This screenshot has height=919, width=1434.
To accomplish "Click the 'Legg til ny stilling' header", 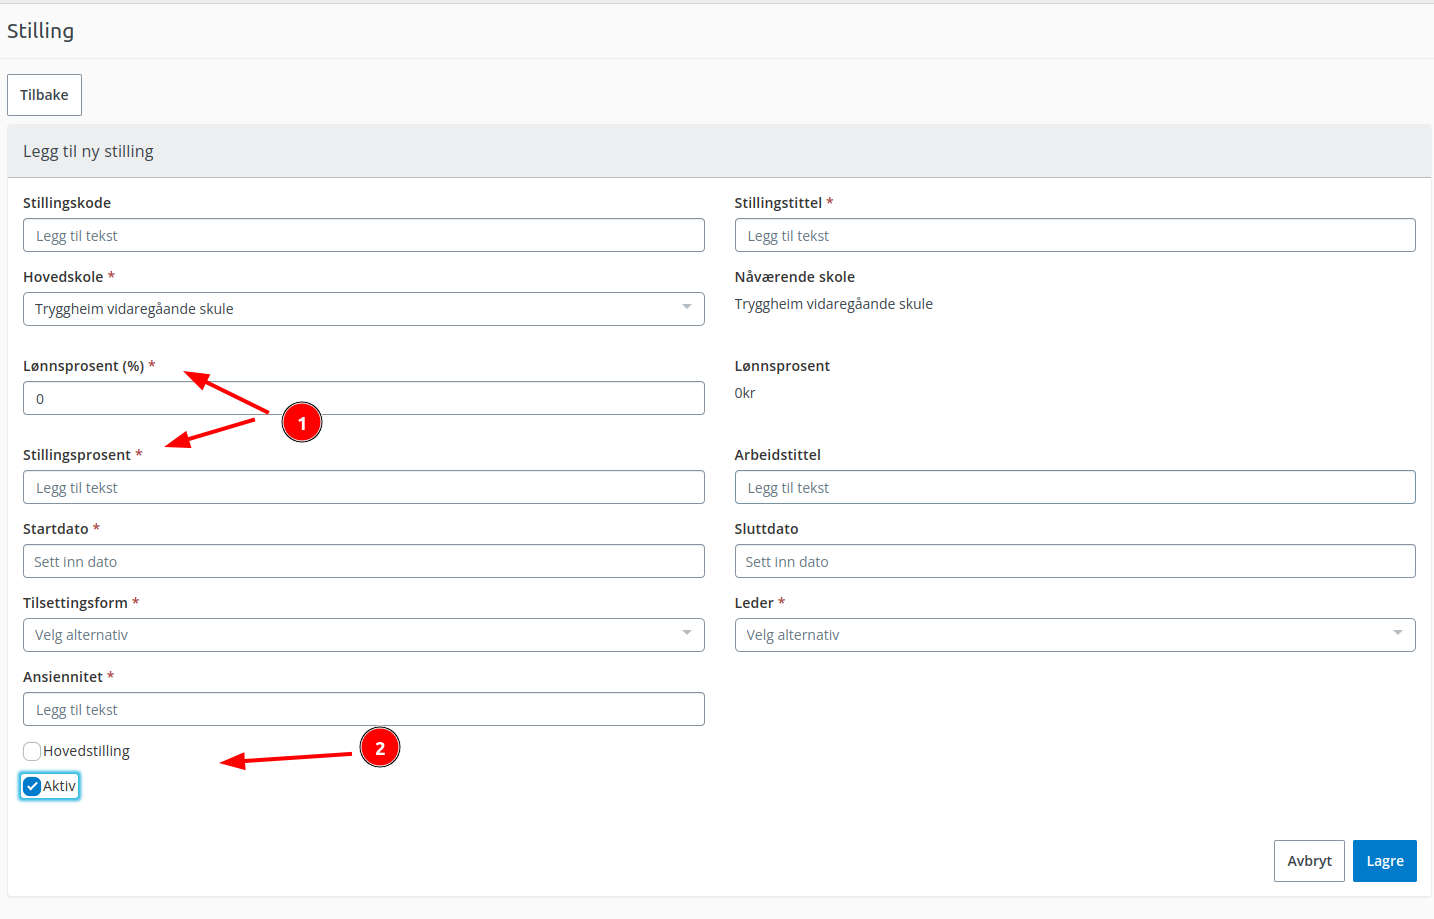I will (88, 151).
